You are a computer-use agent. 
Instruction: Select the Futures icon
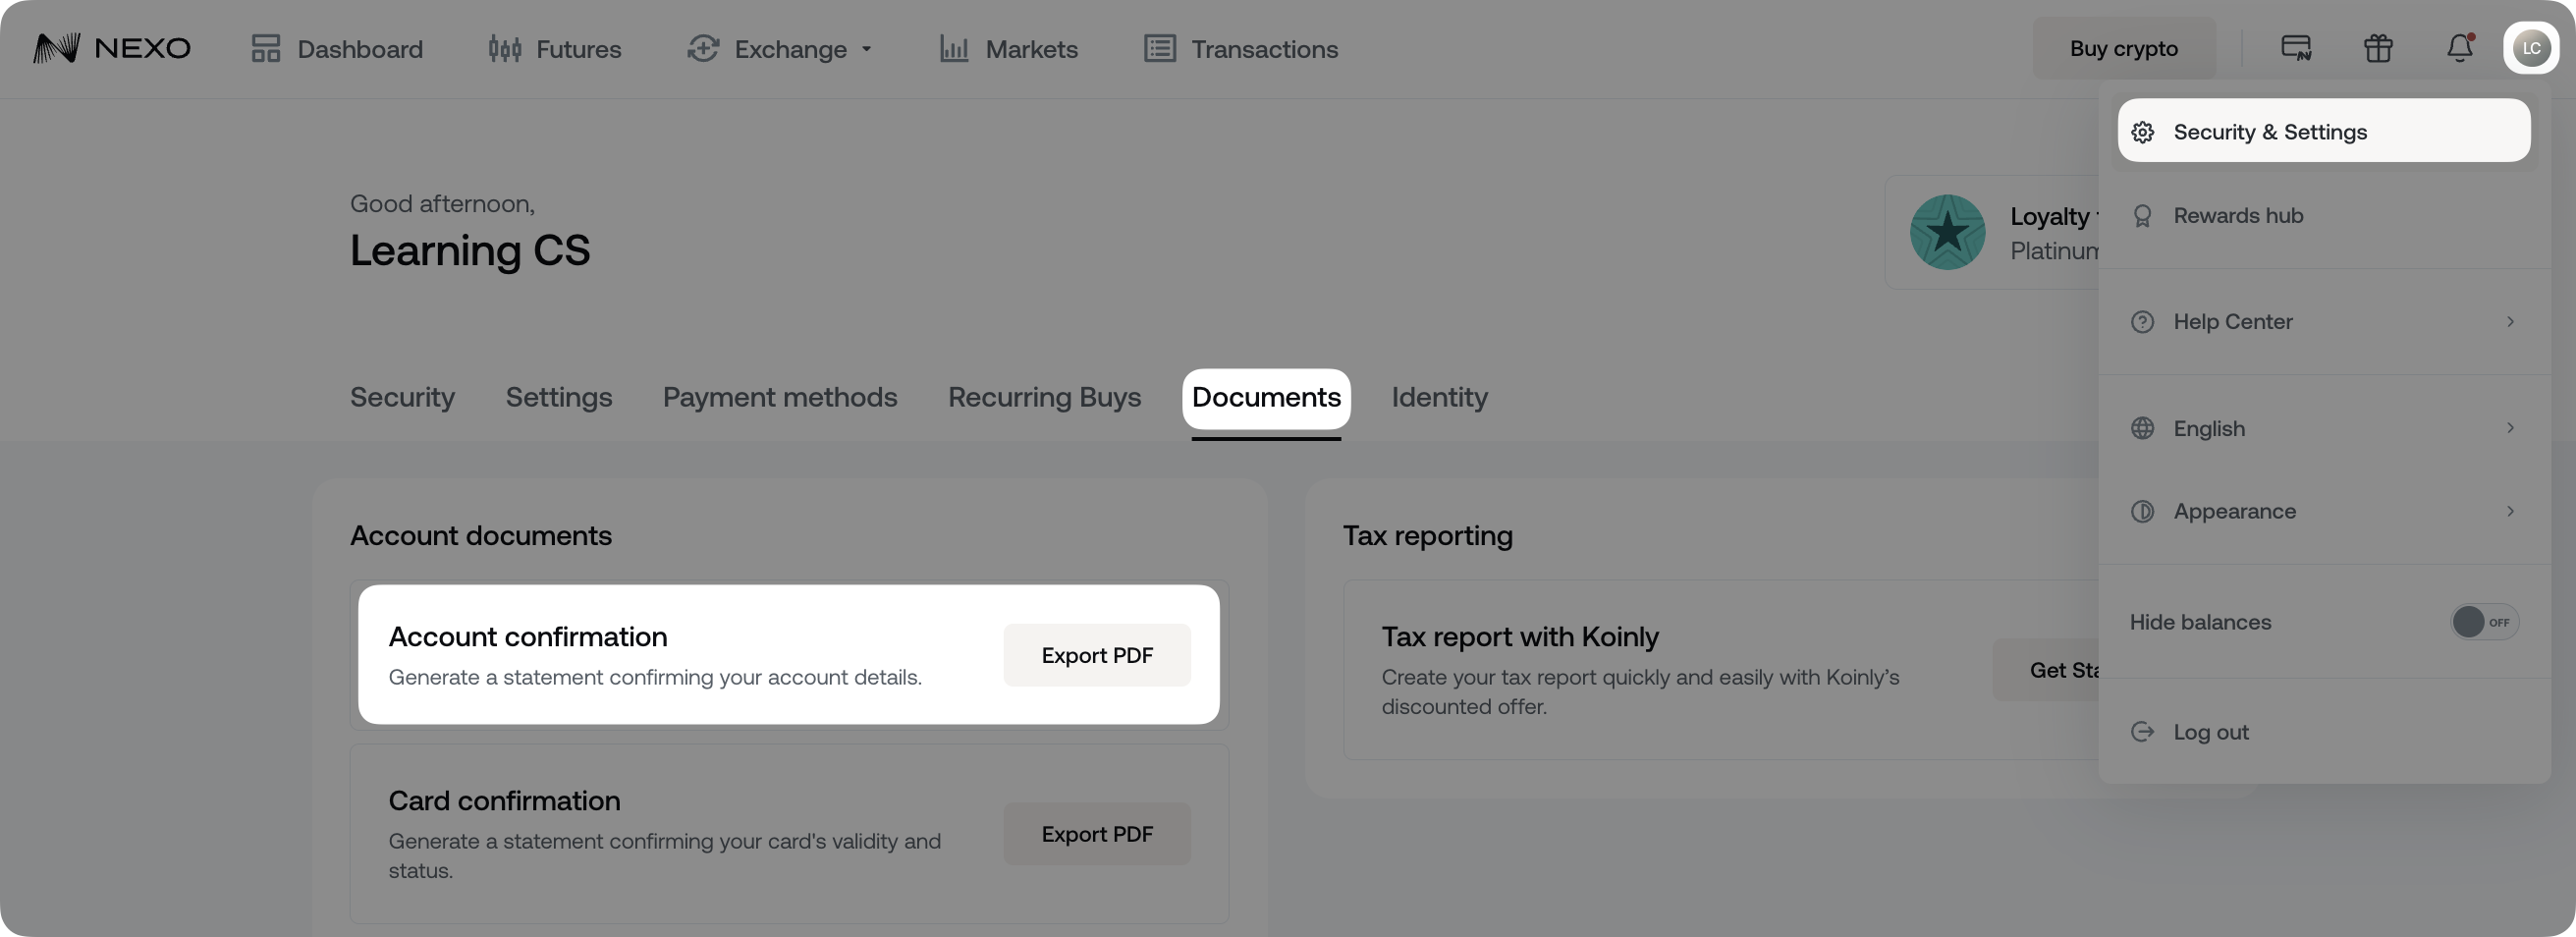point(505,48)
